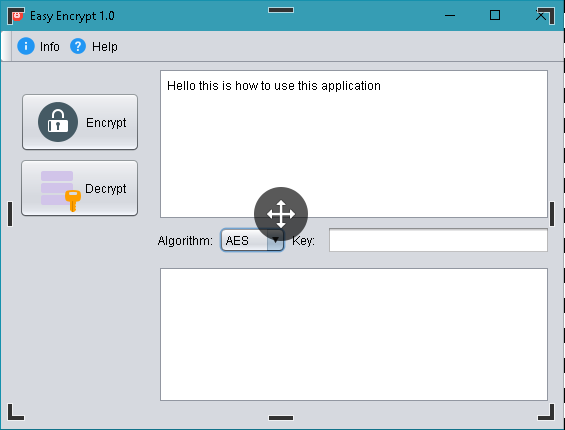Screen dimensions: 565x430
Task: Click the text area containing 'Hello this is how to use'
Action: click(354, 144)
